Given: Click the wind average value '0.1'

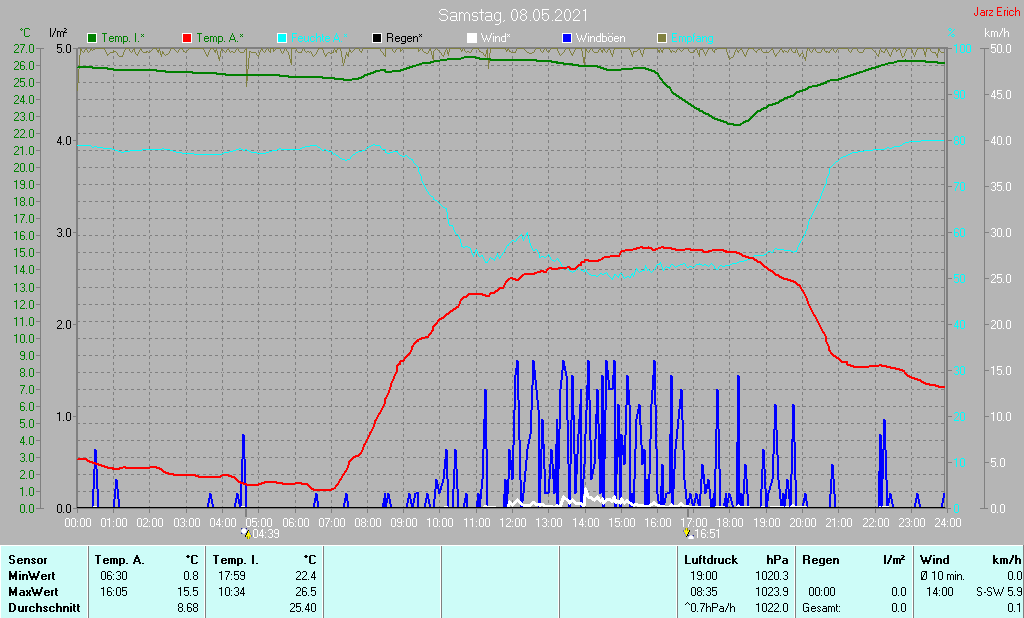Looking at the screenshot, I should coord(1014,608).
